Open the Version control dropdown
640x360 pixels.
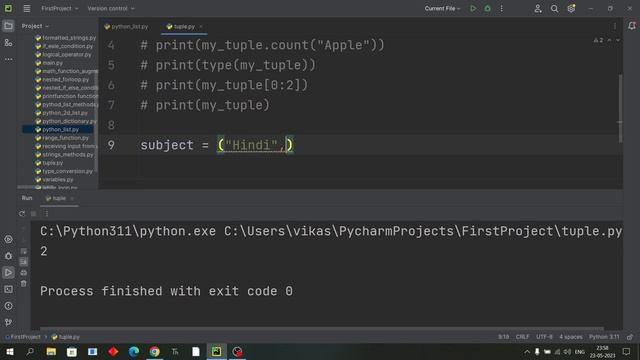pyautogui.click(x=111, y=8)
